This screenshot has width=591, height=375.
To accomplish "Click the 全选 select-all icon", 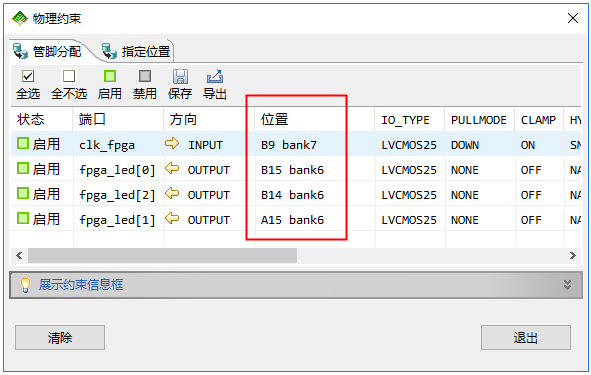I will tap(28, 76).
